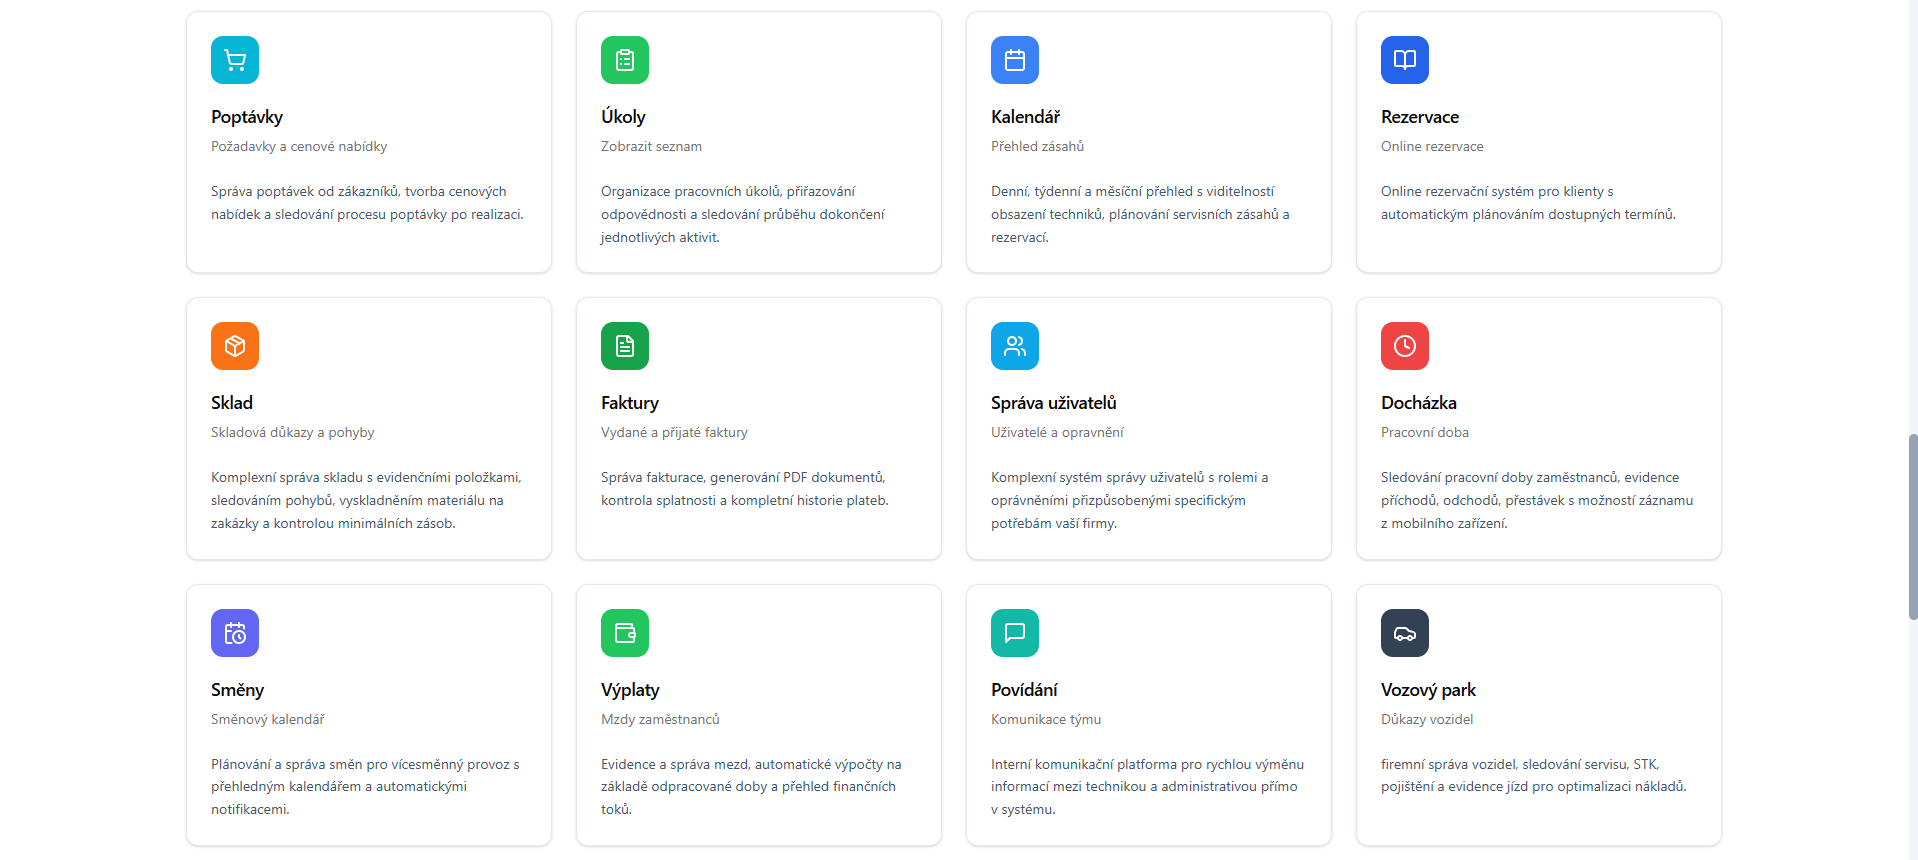Click the Sklad card description text
This screenshot has height=860, width=1918.
tap(366, 500)
